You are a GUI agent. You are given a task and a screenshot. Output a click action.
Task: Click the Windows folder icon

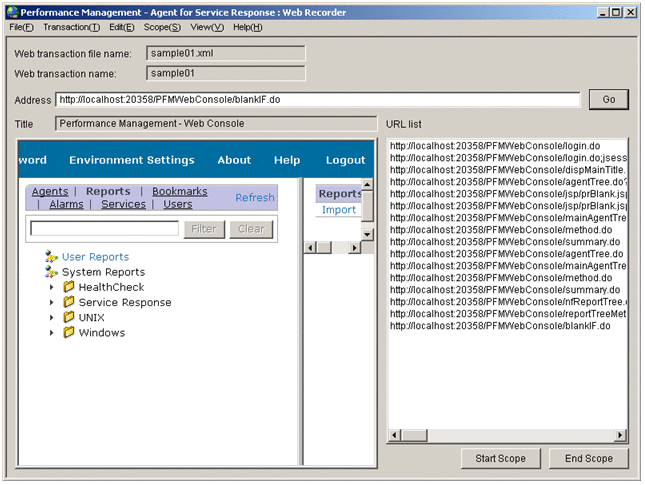(68, 332)
